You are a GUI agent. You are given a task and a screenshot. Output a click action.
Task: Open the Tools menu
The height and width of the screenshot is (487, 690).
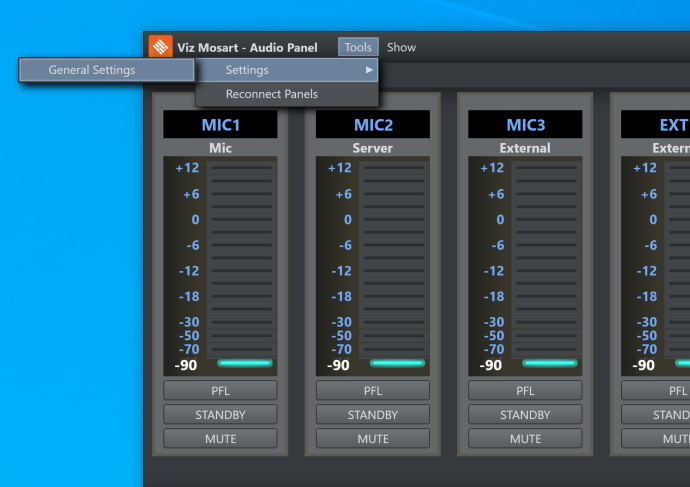[358, 47]
